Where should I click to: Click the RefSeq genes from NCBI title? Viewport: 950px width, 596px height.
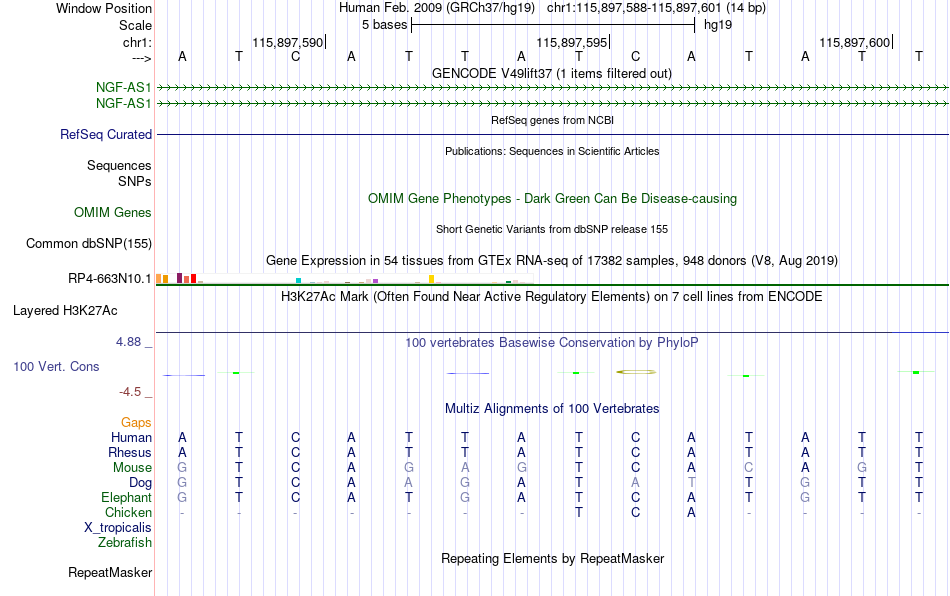[553, 120]
